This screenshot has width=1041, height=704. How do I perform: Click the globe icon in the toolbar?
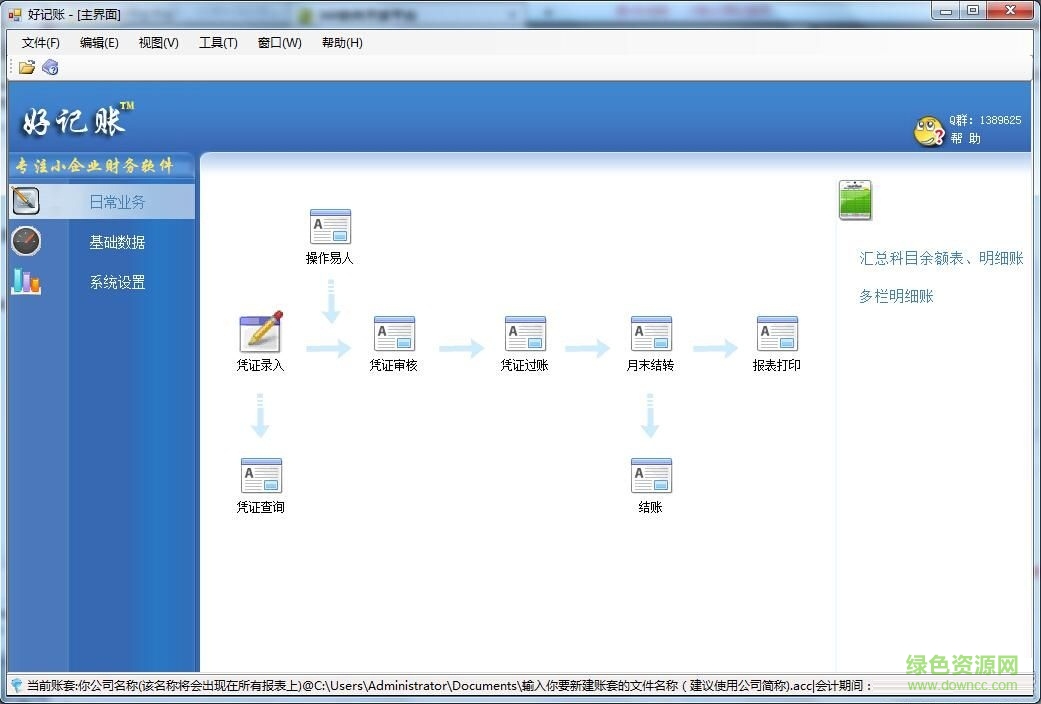(x=50, y=66)
